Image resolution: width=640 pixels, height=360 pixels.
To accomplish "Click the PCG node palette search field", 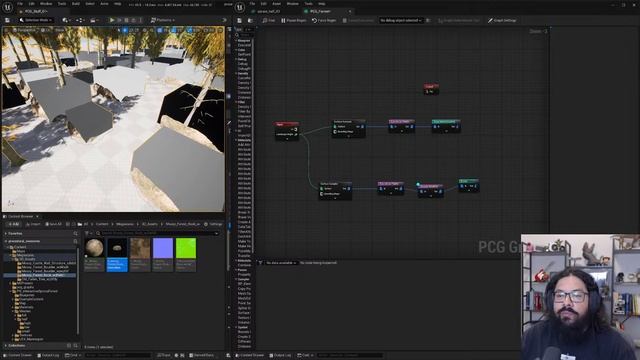I will 245,35.
